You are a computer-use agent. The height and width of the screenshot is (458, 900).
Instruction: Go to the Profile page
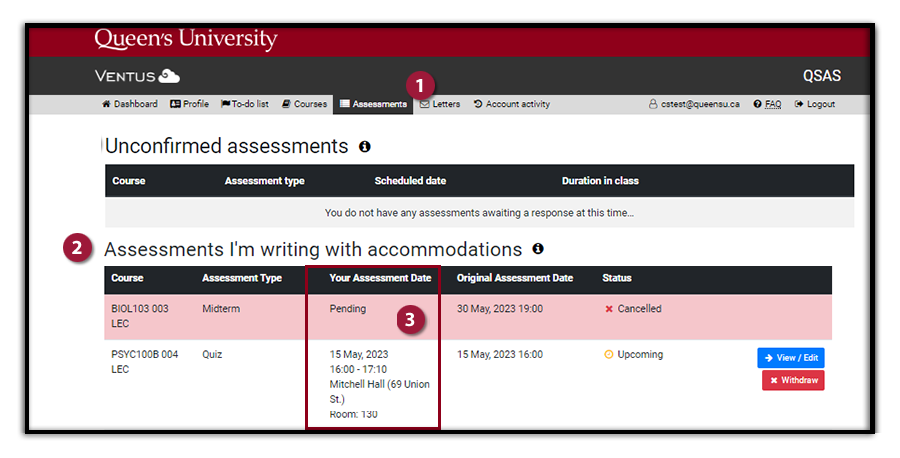(189, 104)
